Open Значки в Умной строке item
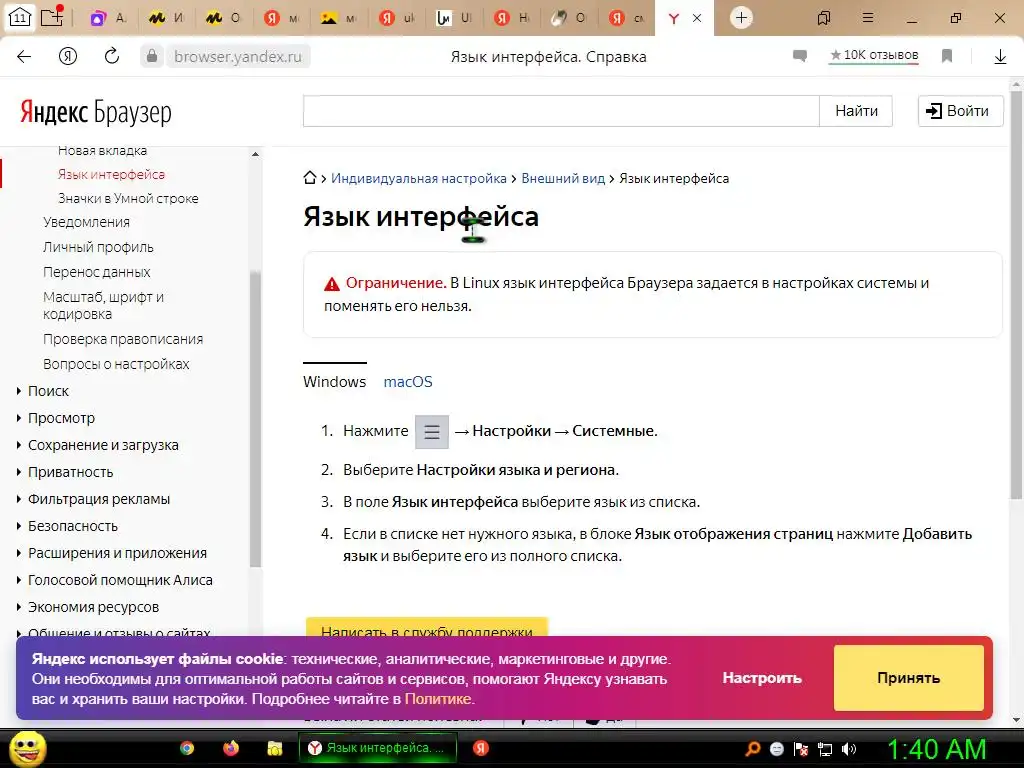Screen dimensions: 1024x768 click(x=128, y=199)
